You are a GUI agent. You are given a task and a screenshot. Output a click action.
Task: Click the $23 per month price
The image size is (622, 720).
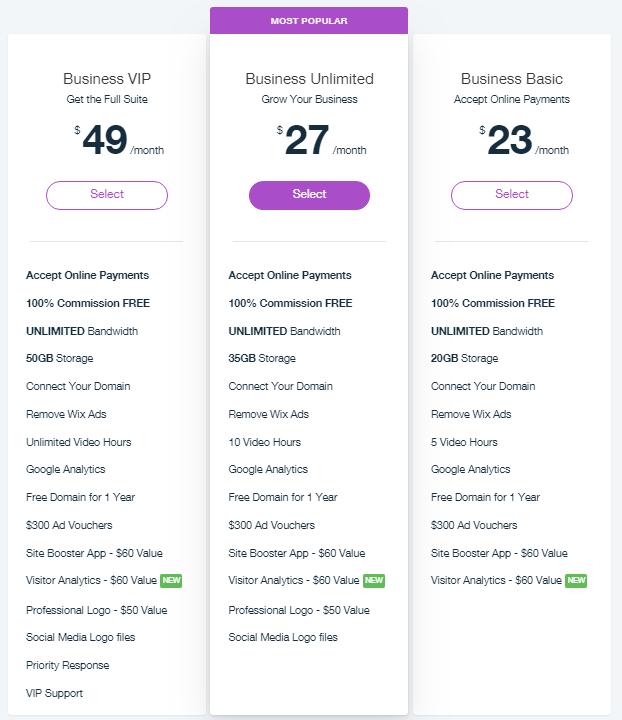[524, 140]
